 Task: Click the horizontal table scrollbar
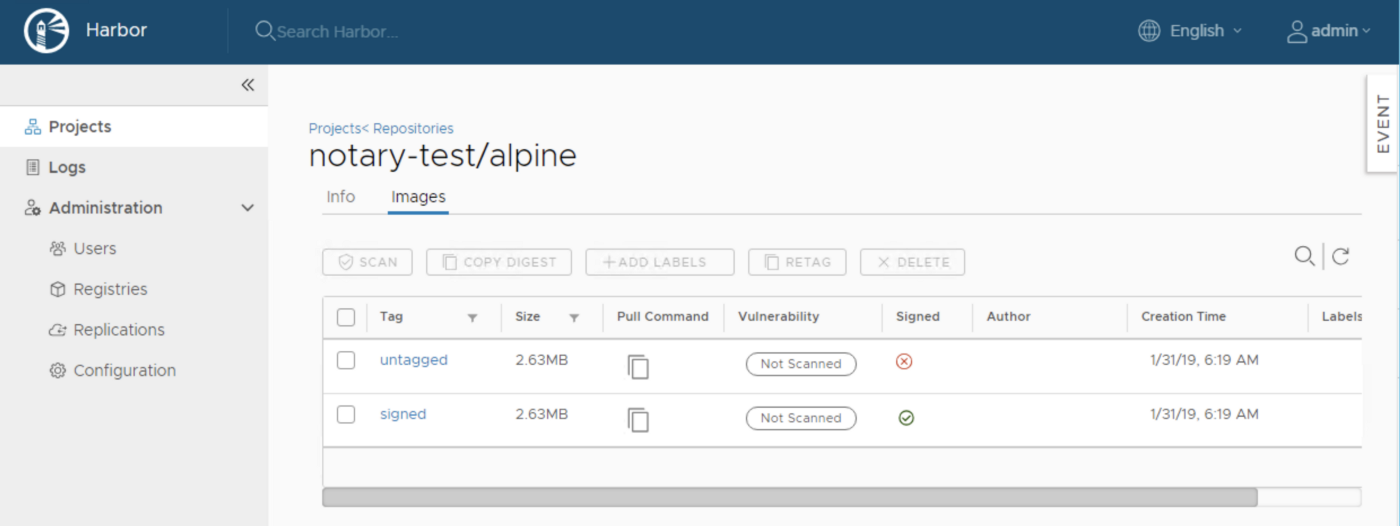[790, 497]
